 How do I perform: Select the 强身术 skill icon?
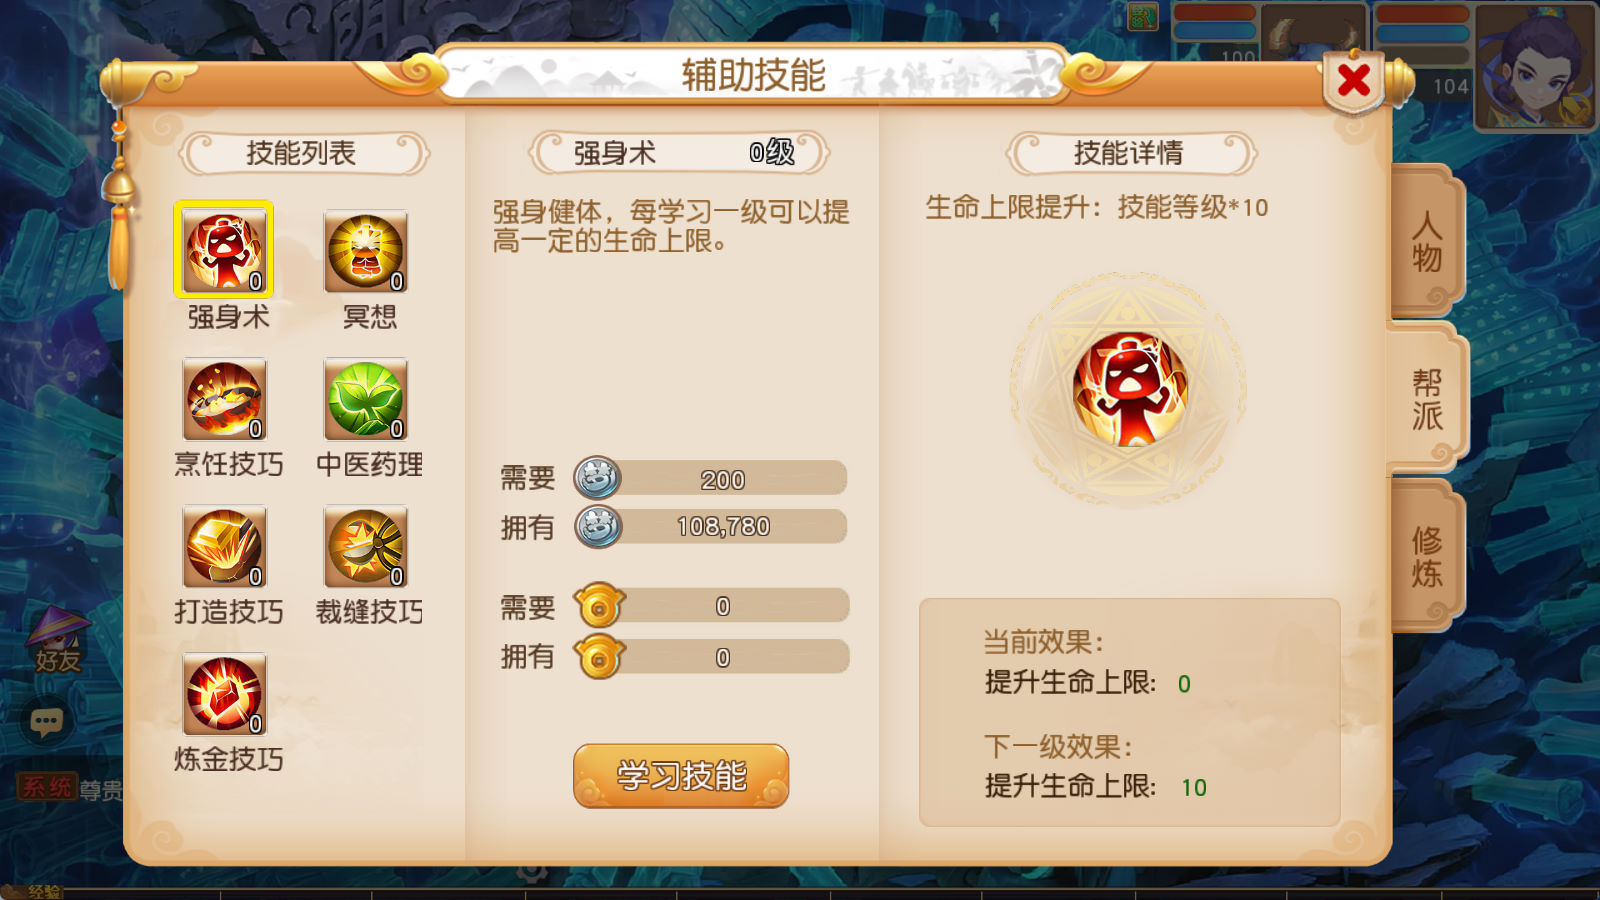click(224, 251)
